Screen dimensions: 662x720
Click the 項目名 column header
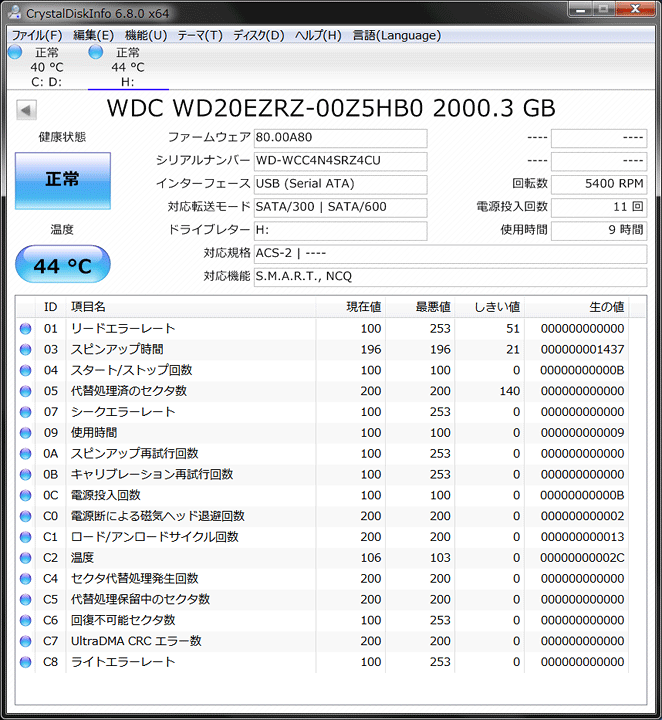click(191, 307)
